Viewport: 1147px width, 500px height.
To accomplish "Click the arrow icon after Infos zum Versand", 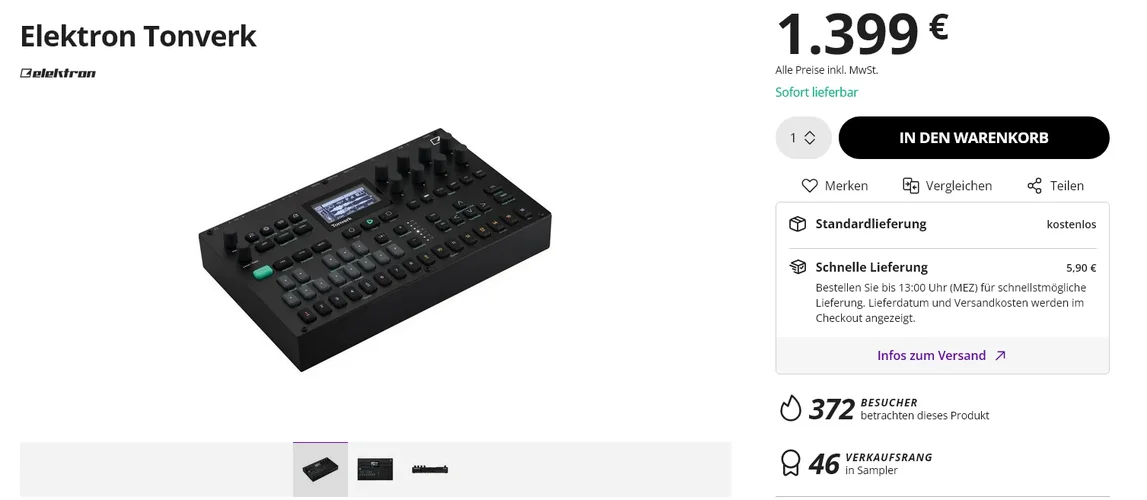I will [x=1000, y=355].
